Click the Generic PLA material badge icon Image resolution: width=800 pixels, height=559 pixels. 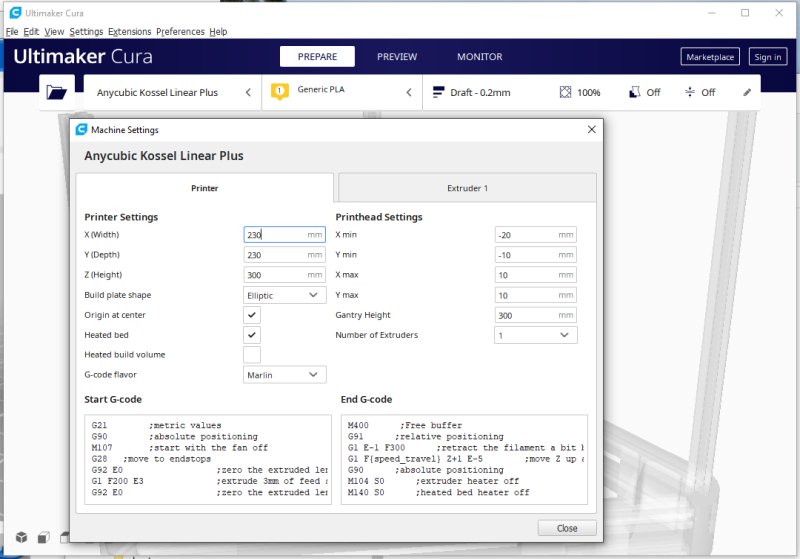tap(280, 91)
